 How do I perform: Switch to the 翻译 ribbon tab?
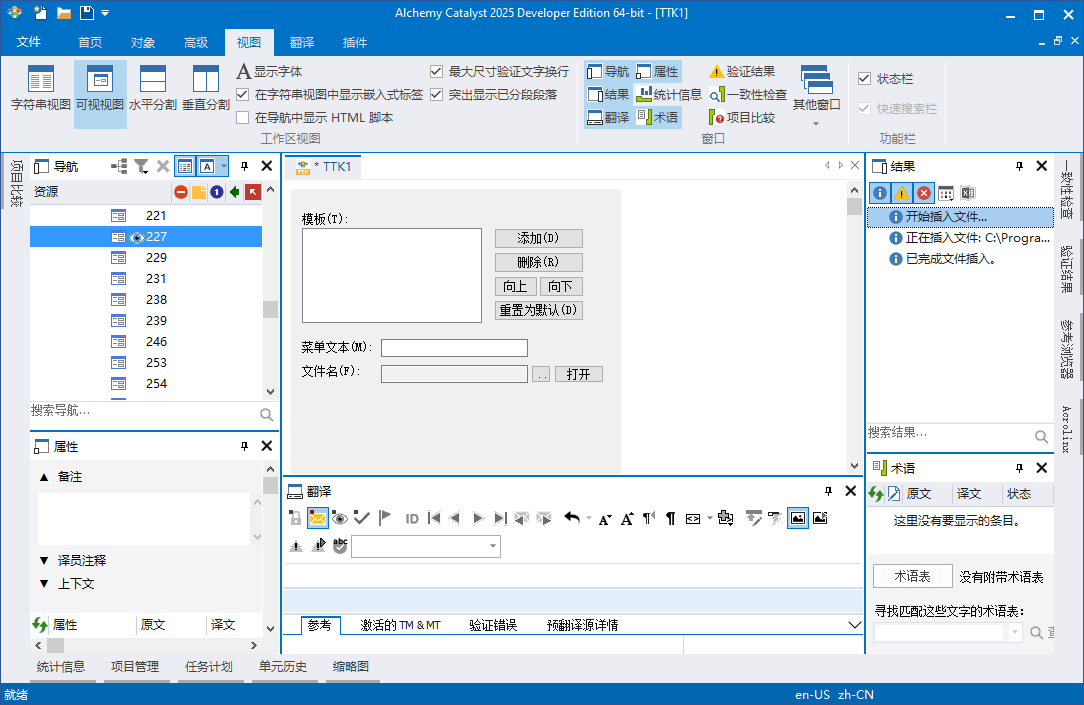tap(302, 42)
